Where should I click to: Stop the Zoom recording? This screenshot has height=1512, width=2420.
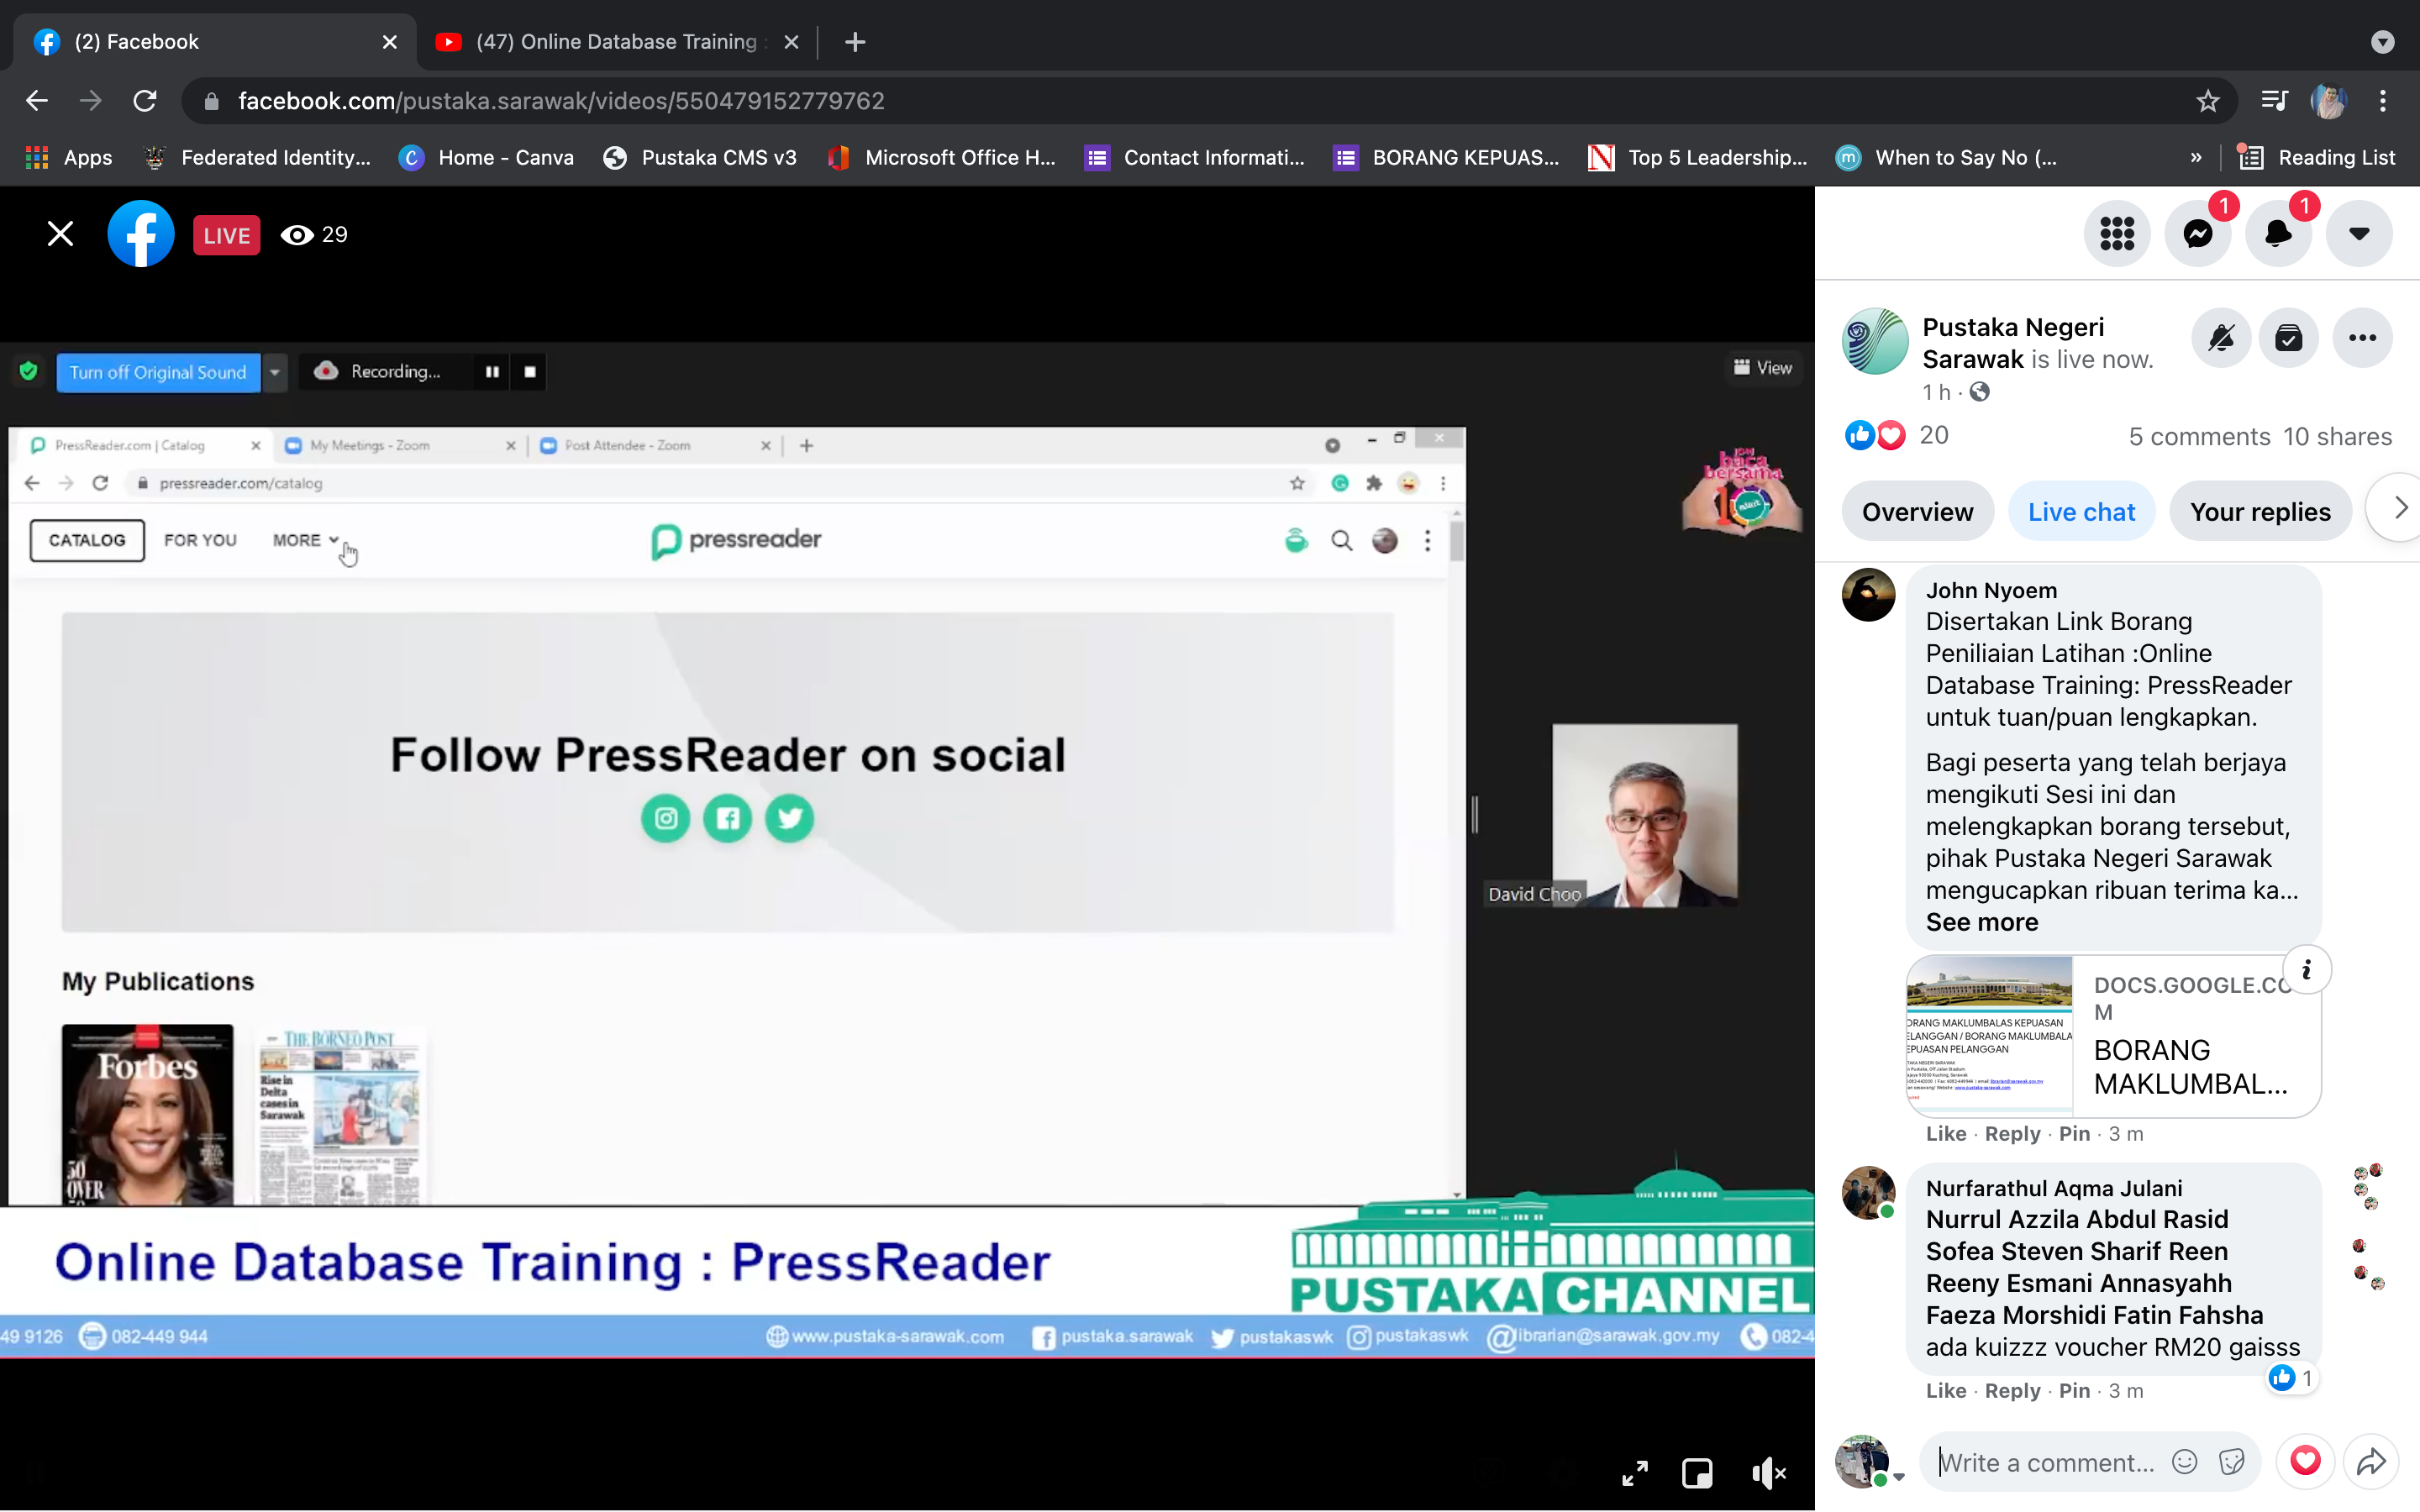(530, 372)
